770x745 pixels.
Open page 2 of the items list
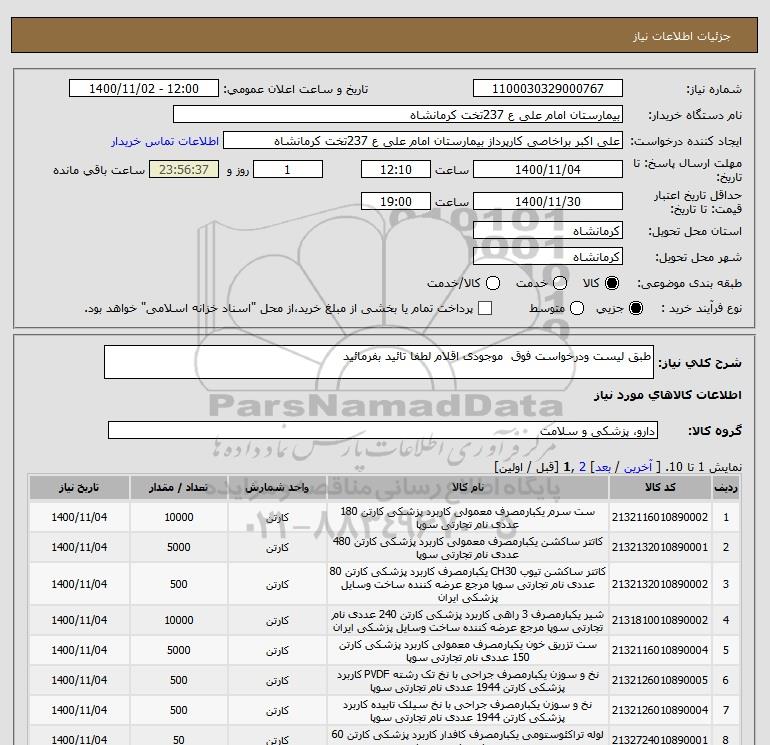tap(582, 467)
